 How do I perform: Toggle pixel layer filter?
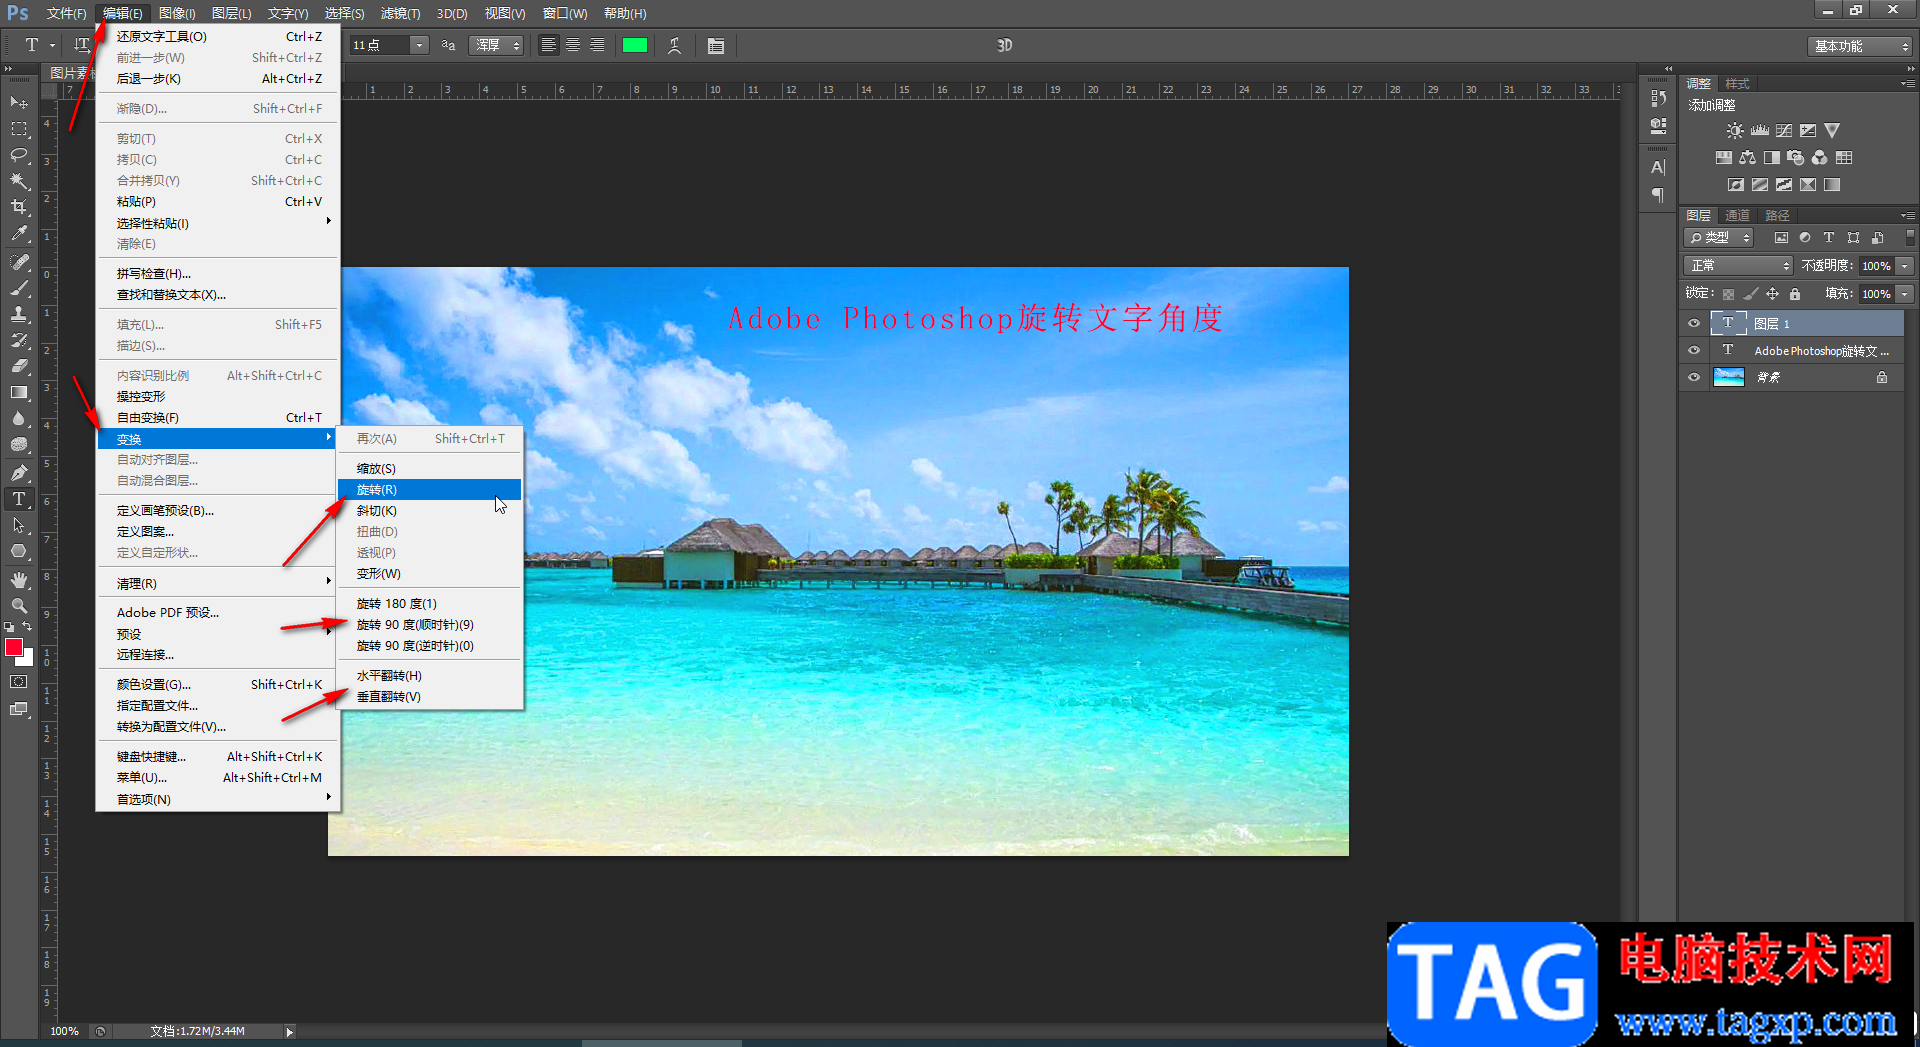pyautogui.click(x=1781, y=238)
